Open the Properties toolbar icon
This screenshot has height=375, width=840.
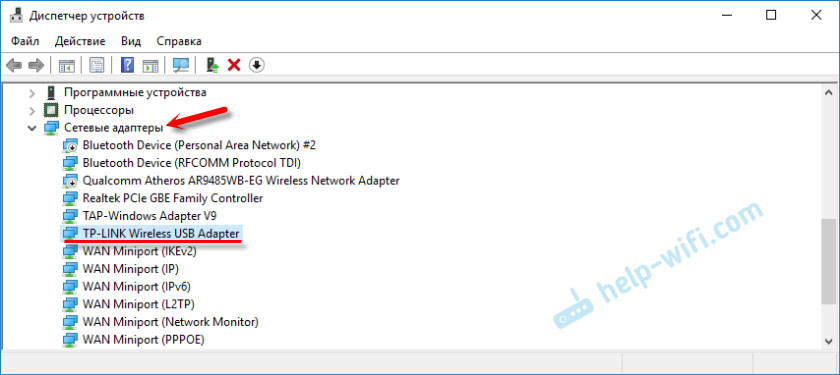(96, 65)
